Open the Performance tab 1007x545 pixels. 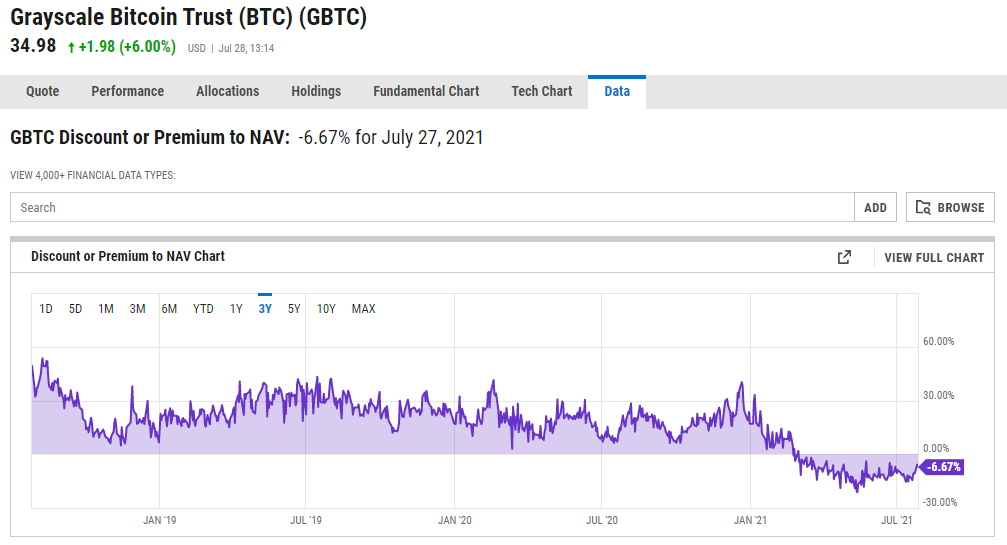point(127,91)
